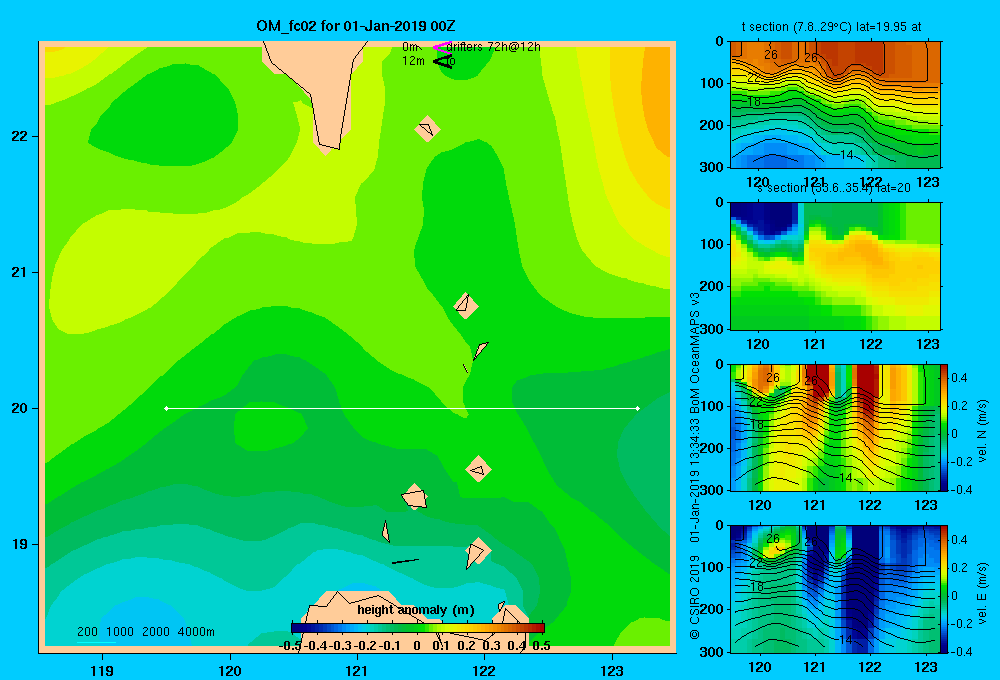Open the temperature section panel
This screenshot has width=1000, height=680.
[835, 105]
